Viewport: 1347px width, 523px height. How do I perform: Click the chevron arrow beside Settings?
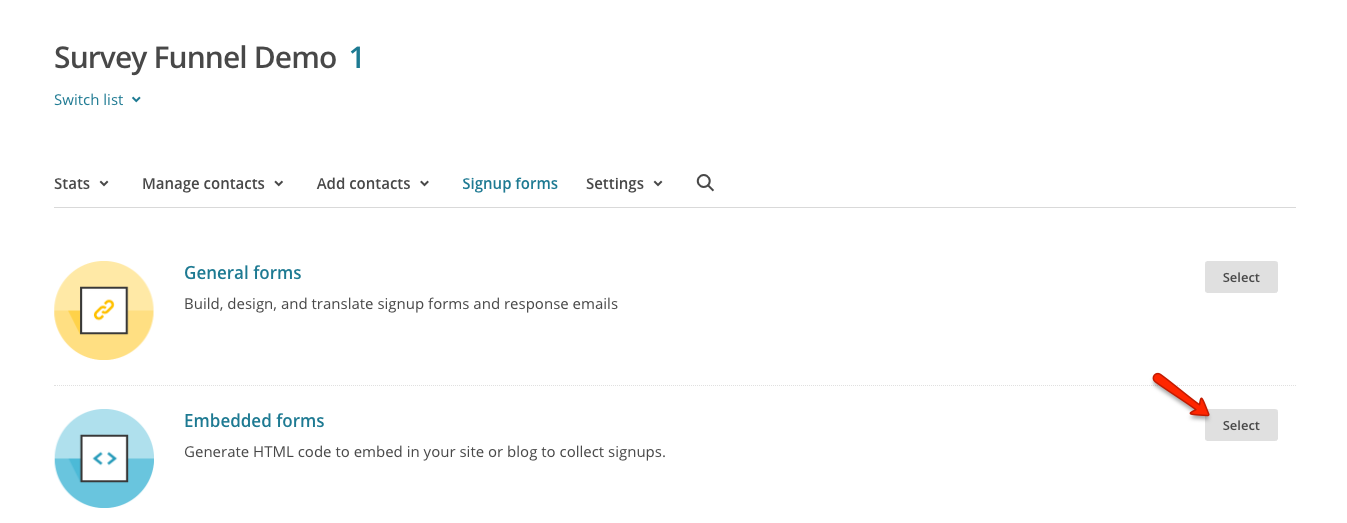pos(658,184)
